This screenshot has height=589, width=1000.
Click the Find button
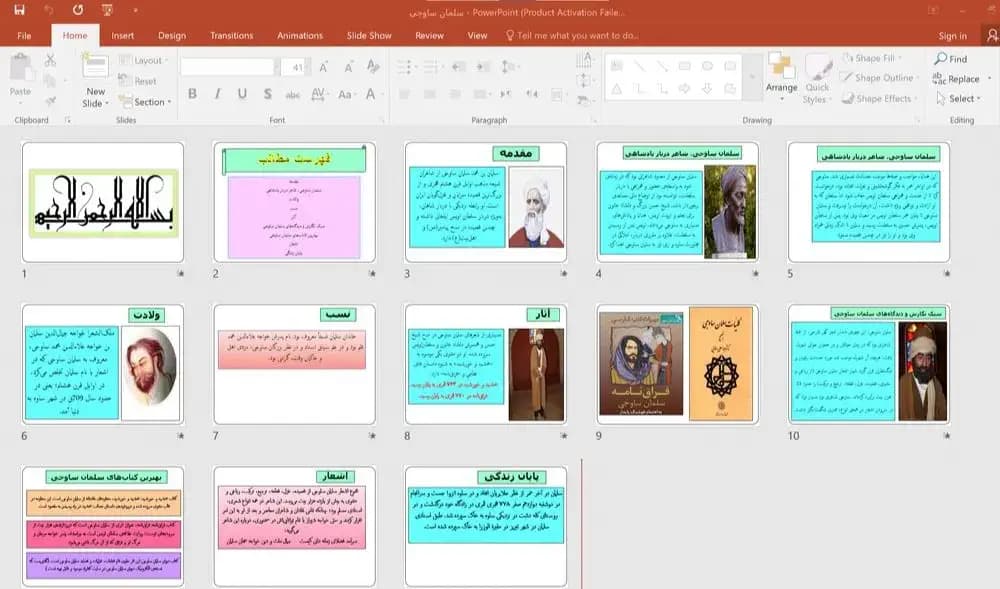click(951, 59)
